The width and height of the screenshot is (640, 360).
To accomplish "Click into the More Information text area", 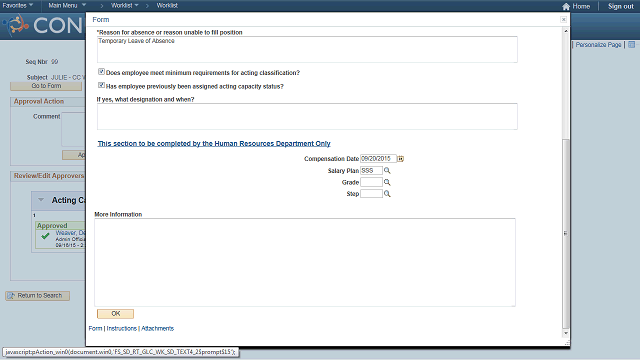I will (x=305, y=262).
